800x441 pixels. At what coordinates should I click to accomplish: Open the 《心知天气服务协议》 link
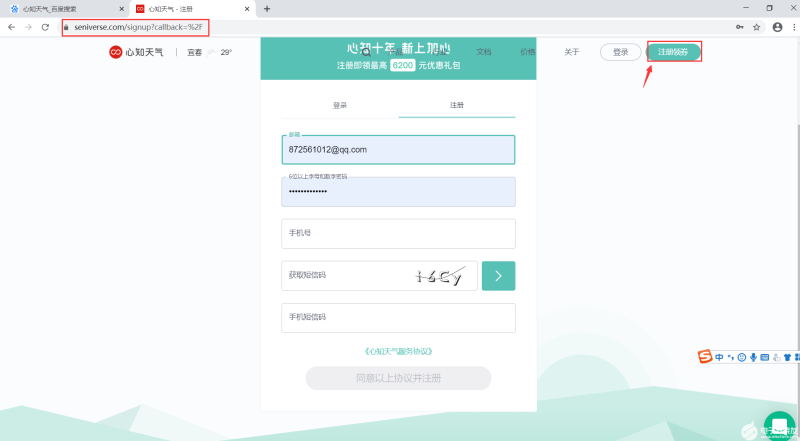tap(398, 351)
